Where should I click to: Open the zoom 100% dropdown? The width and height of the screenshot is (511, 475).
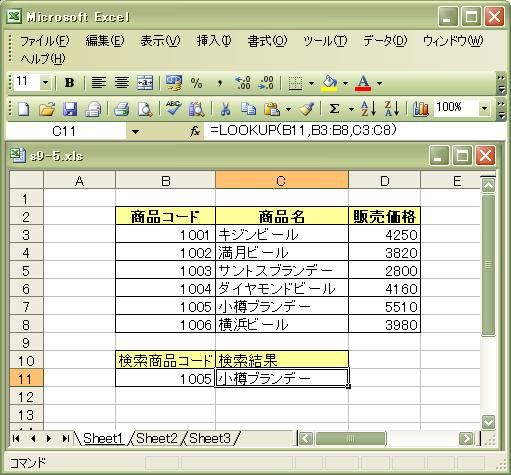click(484, 108)
